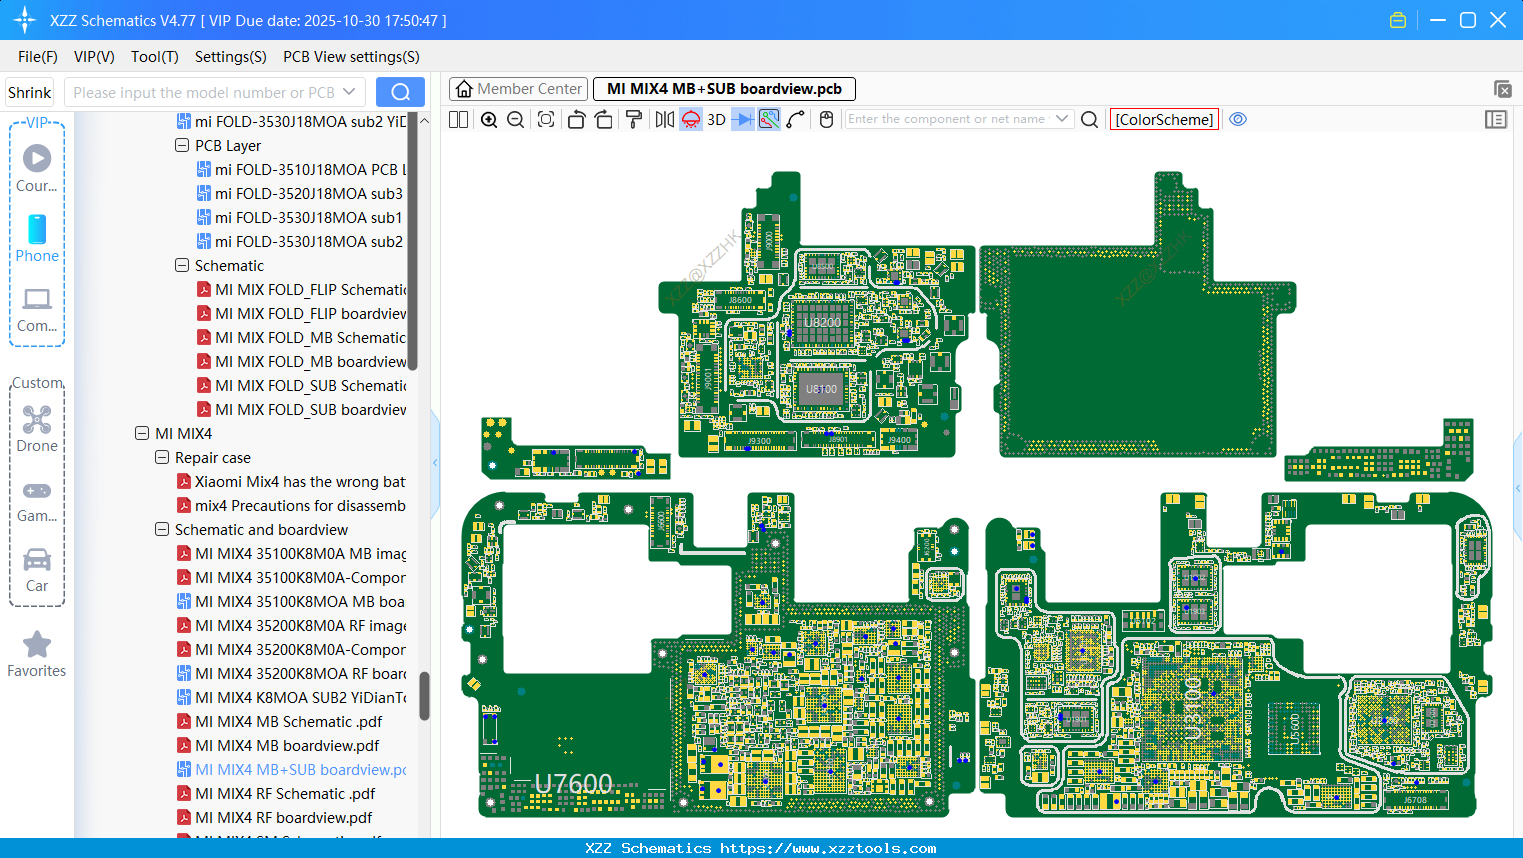Click the zoom in magnifier icon
The width and height of the screenshot is (1523, 858).
pyautogui.click(x=489, y=120)
